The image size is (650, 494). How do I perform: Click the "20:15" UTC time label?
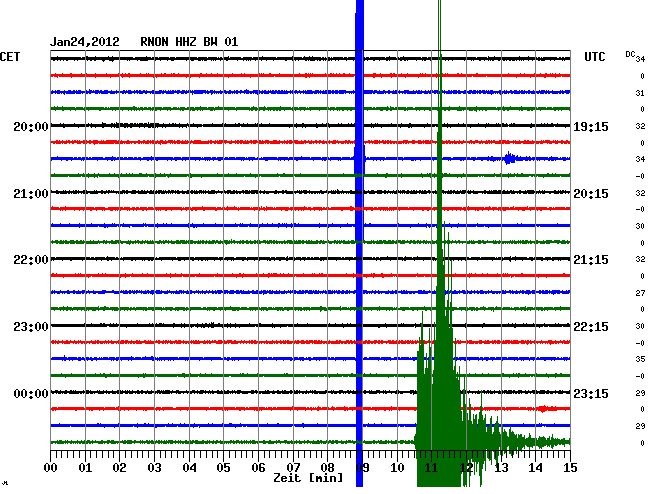click(x=591, y=194)
